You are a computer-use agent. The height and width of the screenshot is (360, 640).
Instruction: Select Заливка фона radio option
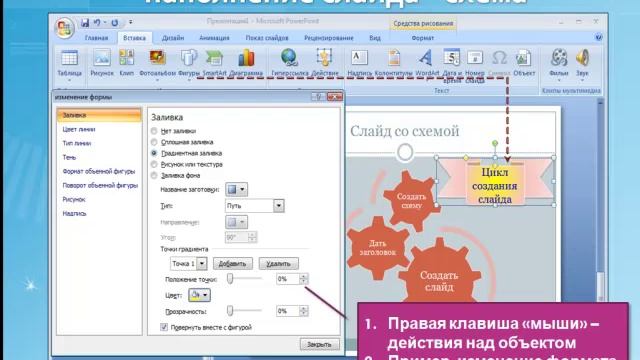[154, 176]
